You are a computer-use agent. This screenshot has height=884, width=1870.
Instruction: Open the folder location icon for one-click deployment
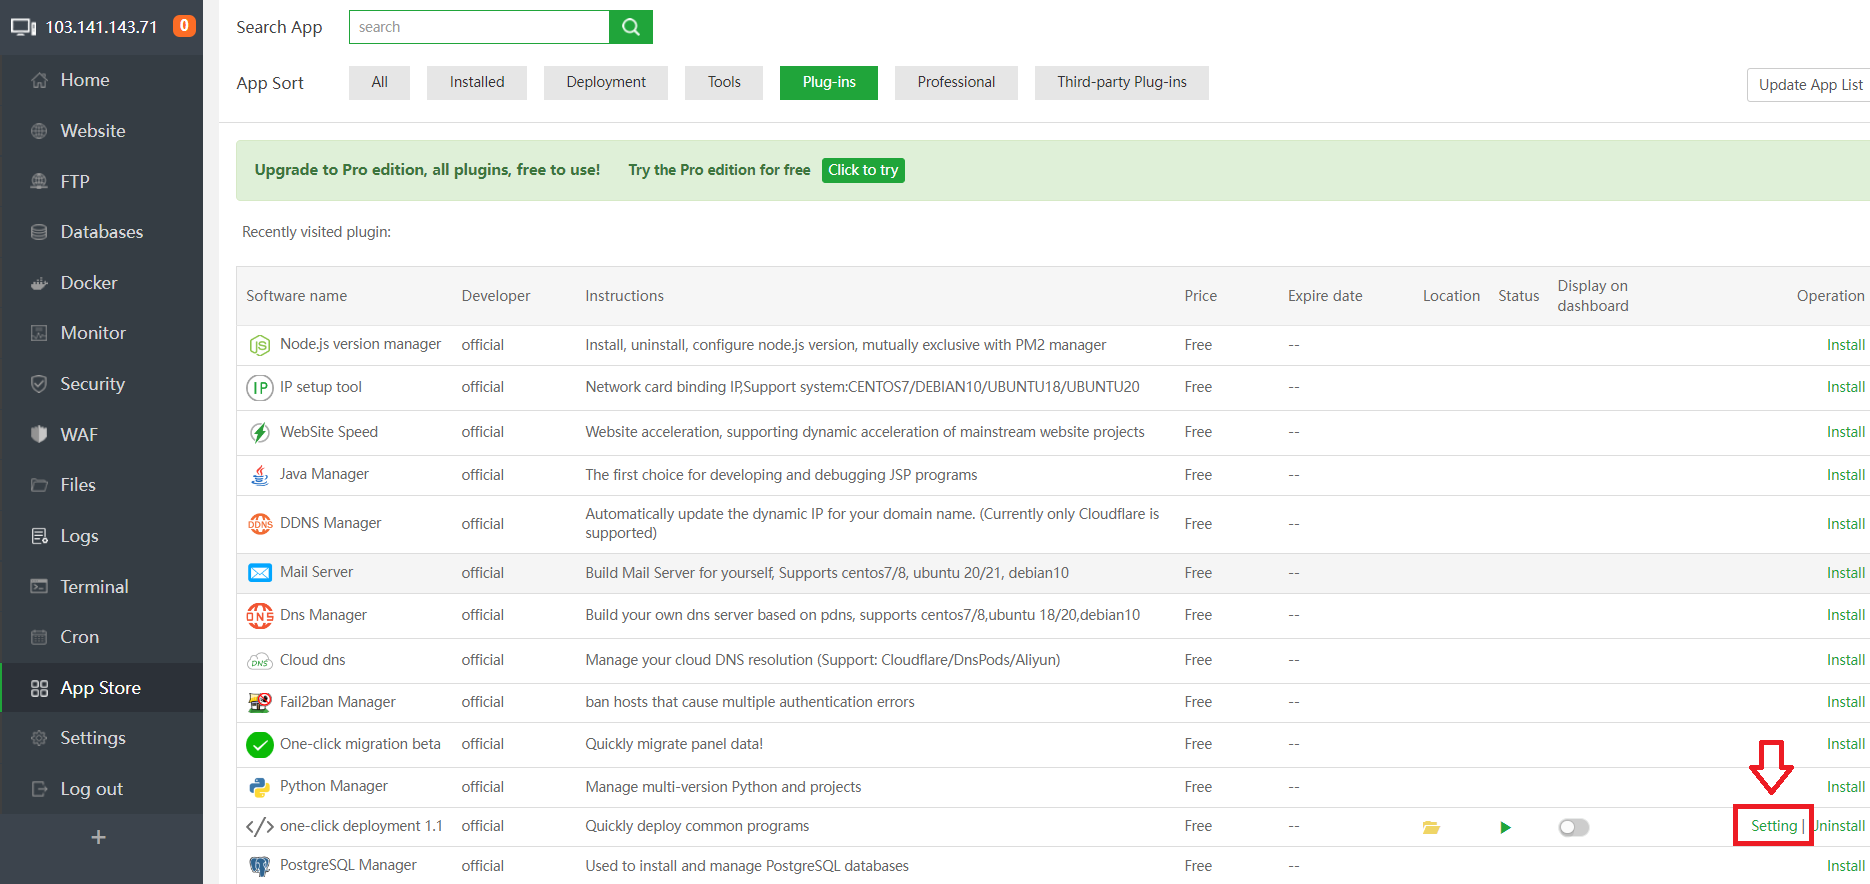click(x=1431, y=827)
